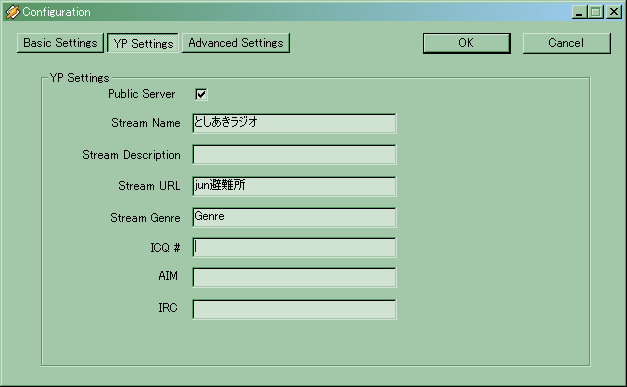Place cursor in ICQ # field
Viewport: 627px width, 387px height.
pyautogui.click(x=294, y=247)
